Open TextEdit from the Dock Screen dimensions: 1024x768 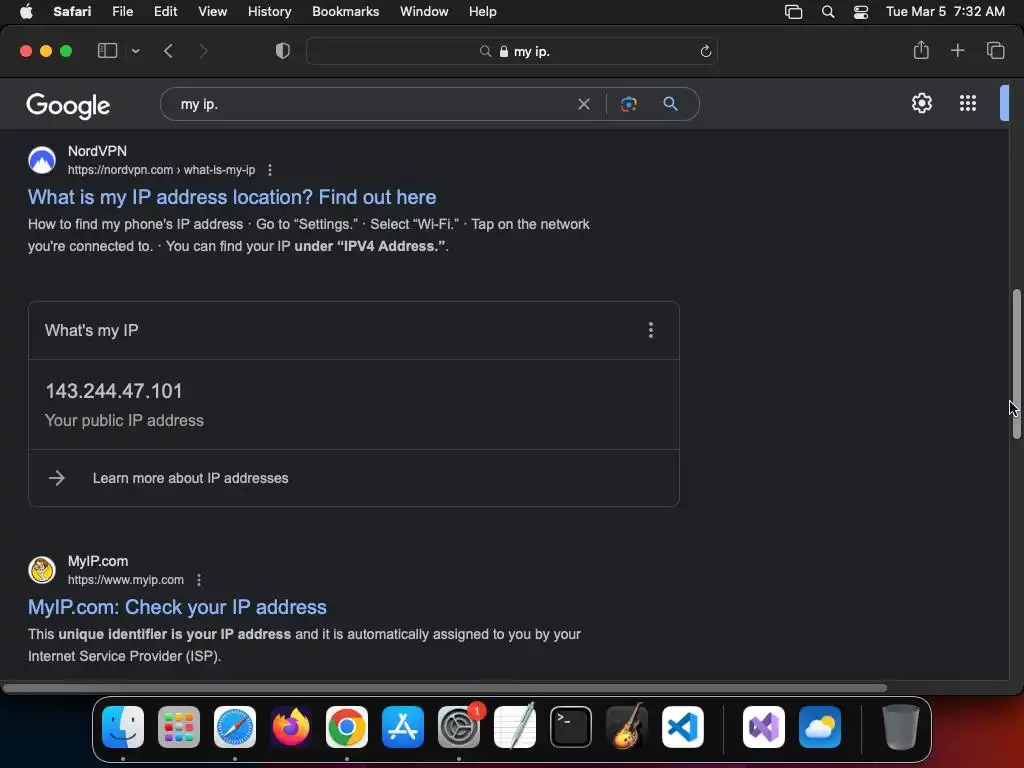[x=515, y=726]
